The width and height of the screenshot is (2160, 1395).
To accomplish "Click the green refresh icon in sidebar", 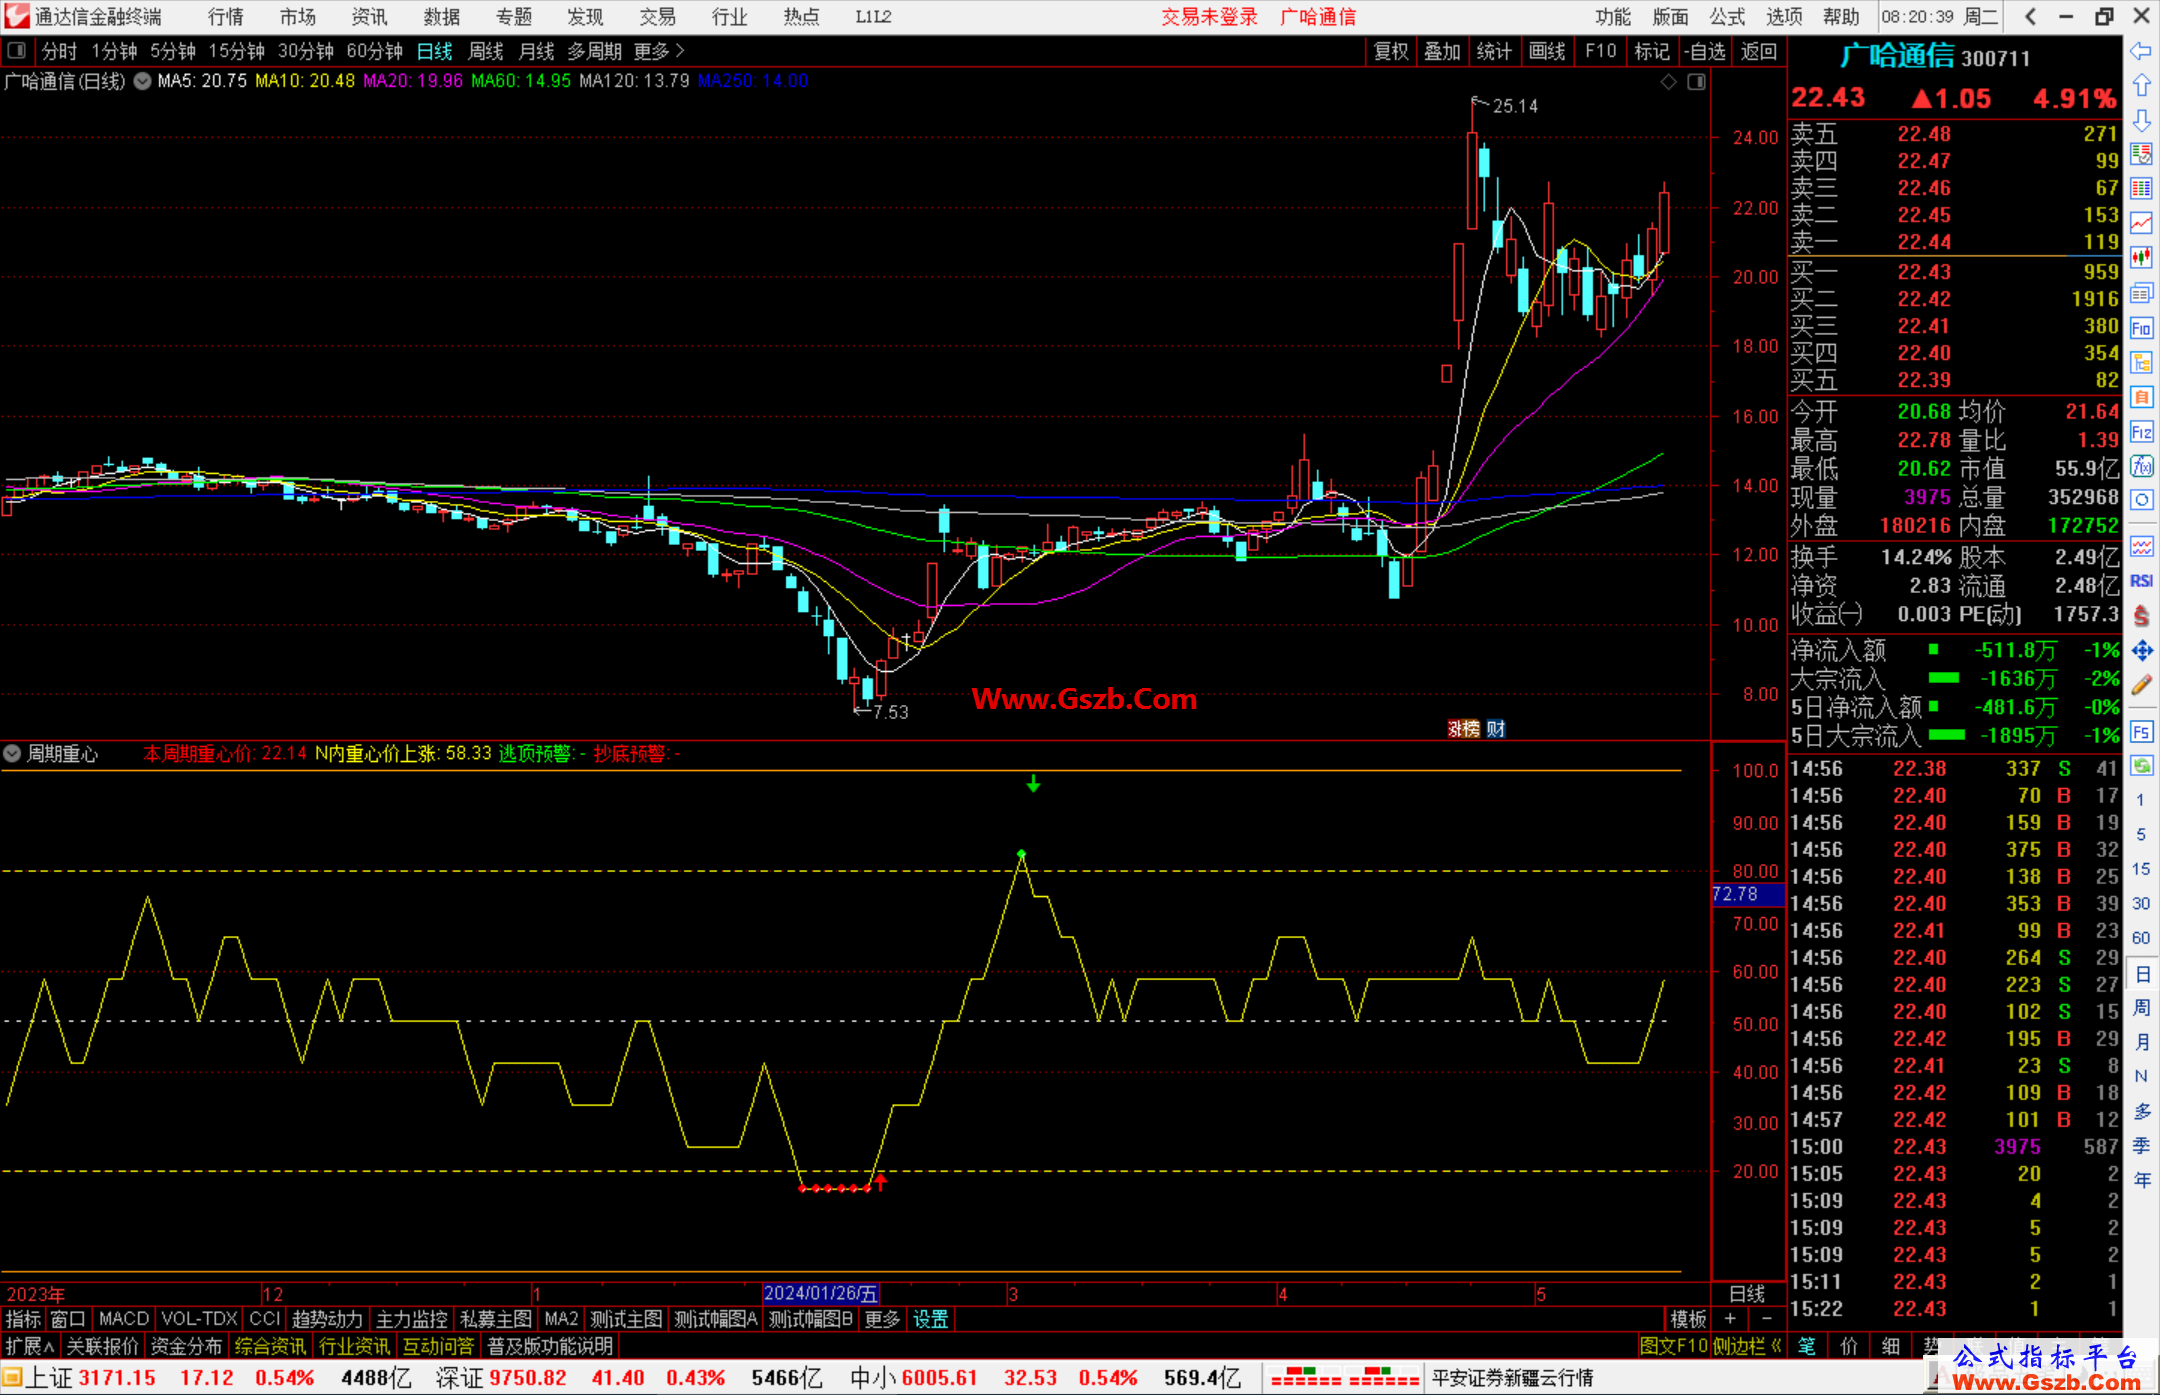I will [x=2141, y=766].
